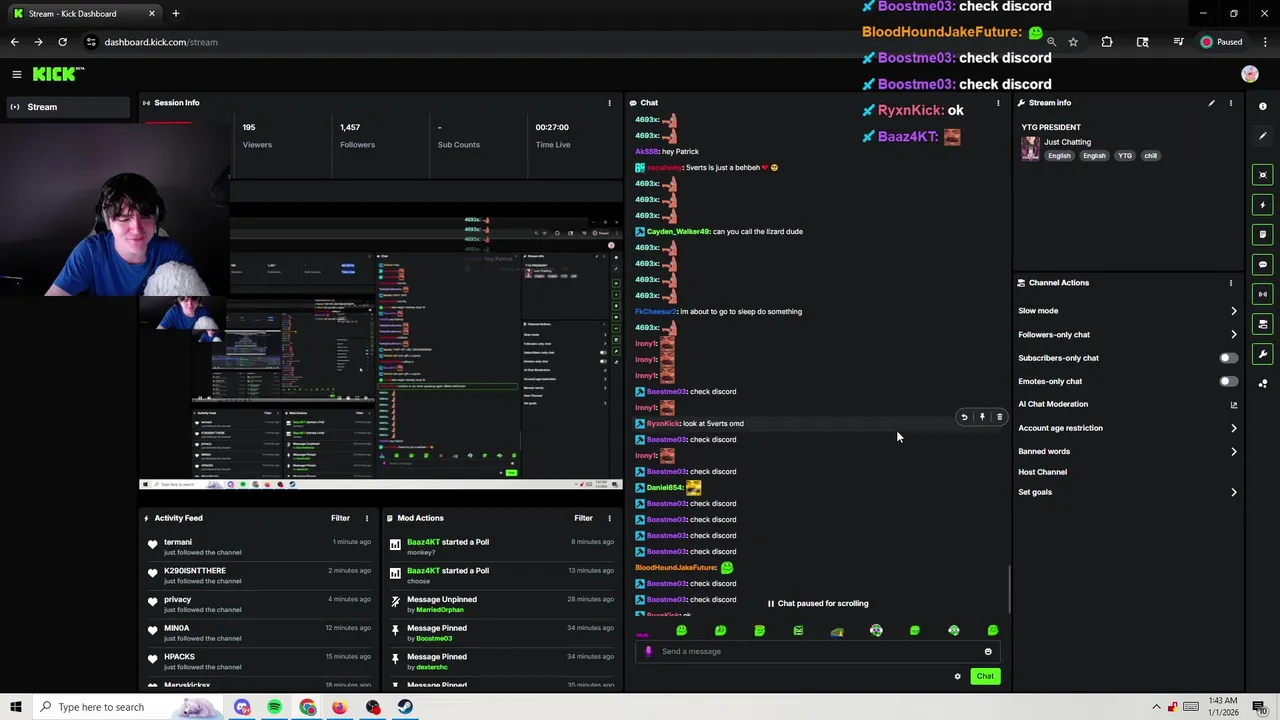
Task: Open Mod Actions three-dot menu
Action: pos(609,518)
